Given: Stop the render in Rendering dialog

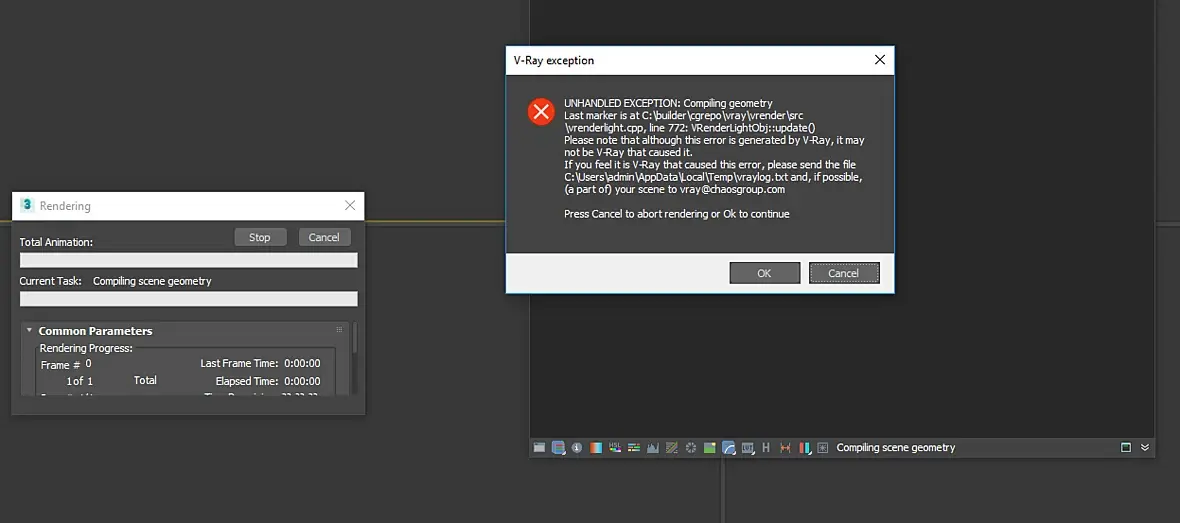Looking at the screenshot, I should pyautogui.click(x=260, y=237).
